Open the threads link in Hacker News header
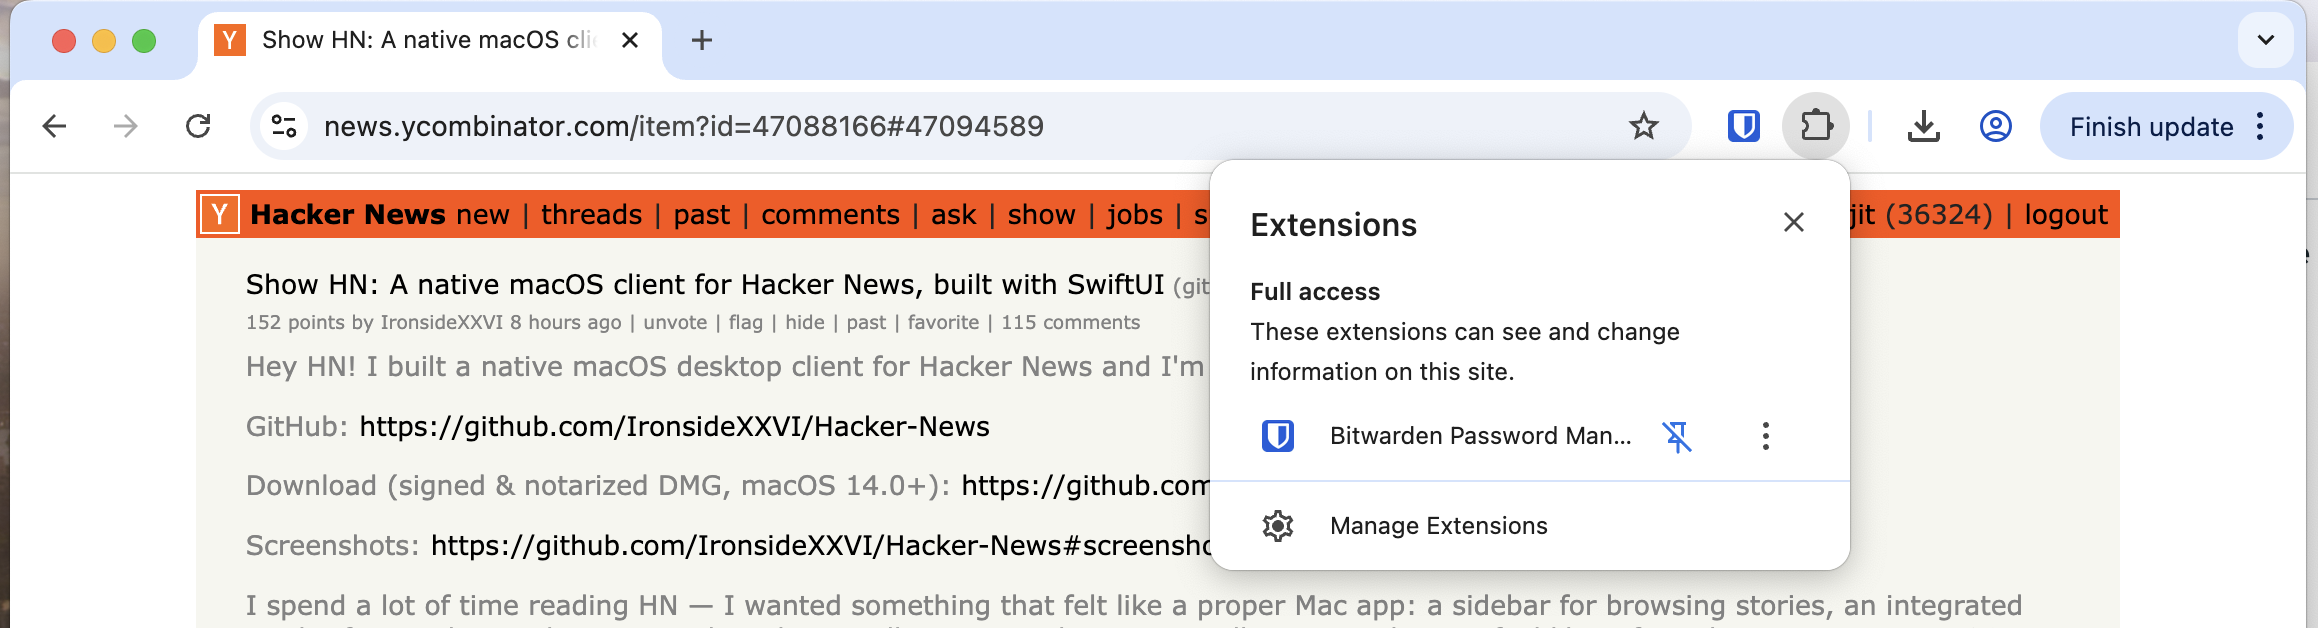The image size is (2318, 628). pyautogui.click(x=591, y=215)
